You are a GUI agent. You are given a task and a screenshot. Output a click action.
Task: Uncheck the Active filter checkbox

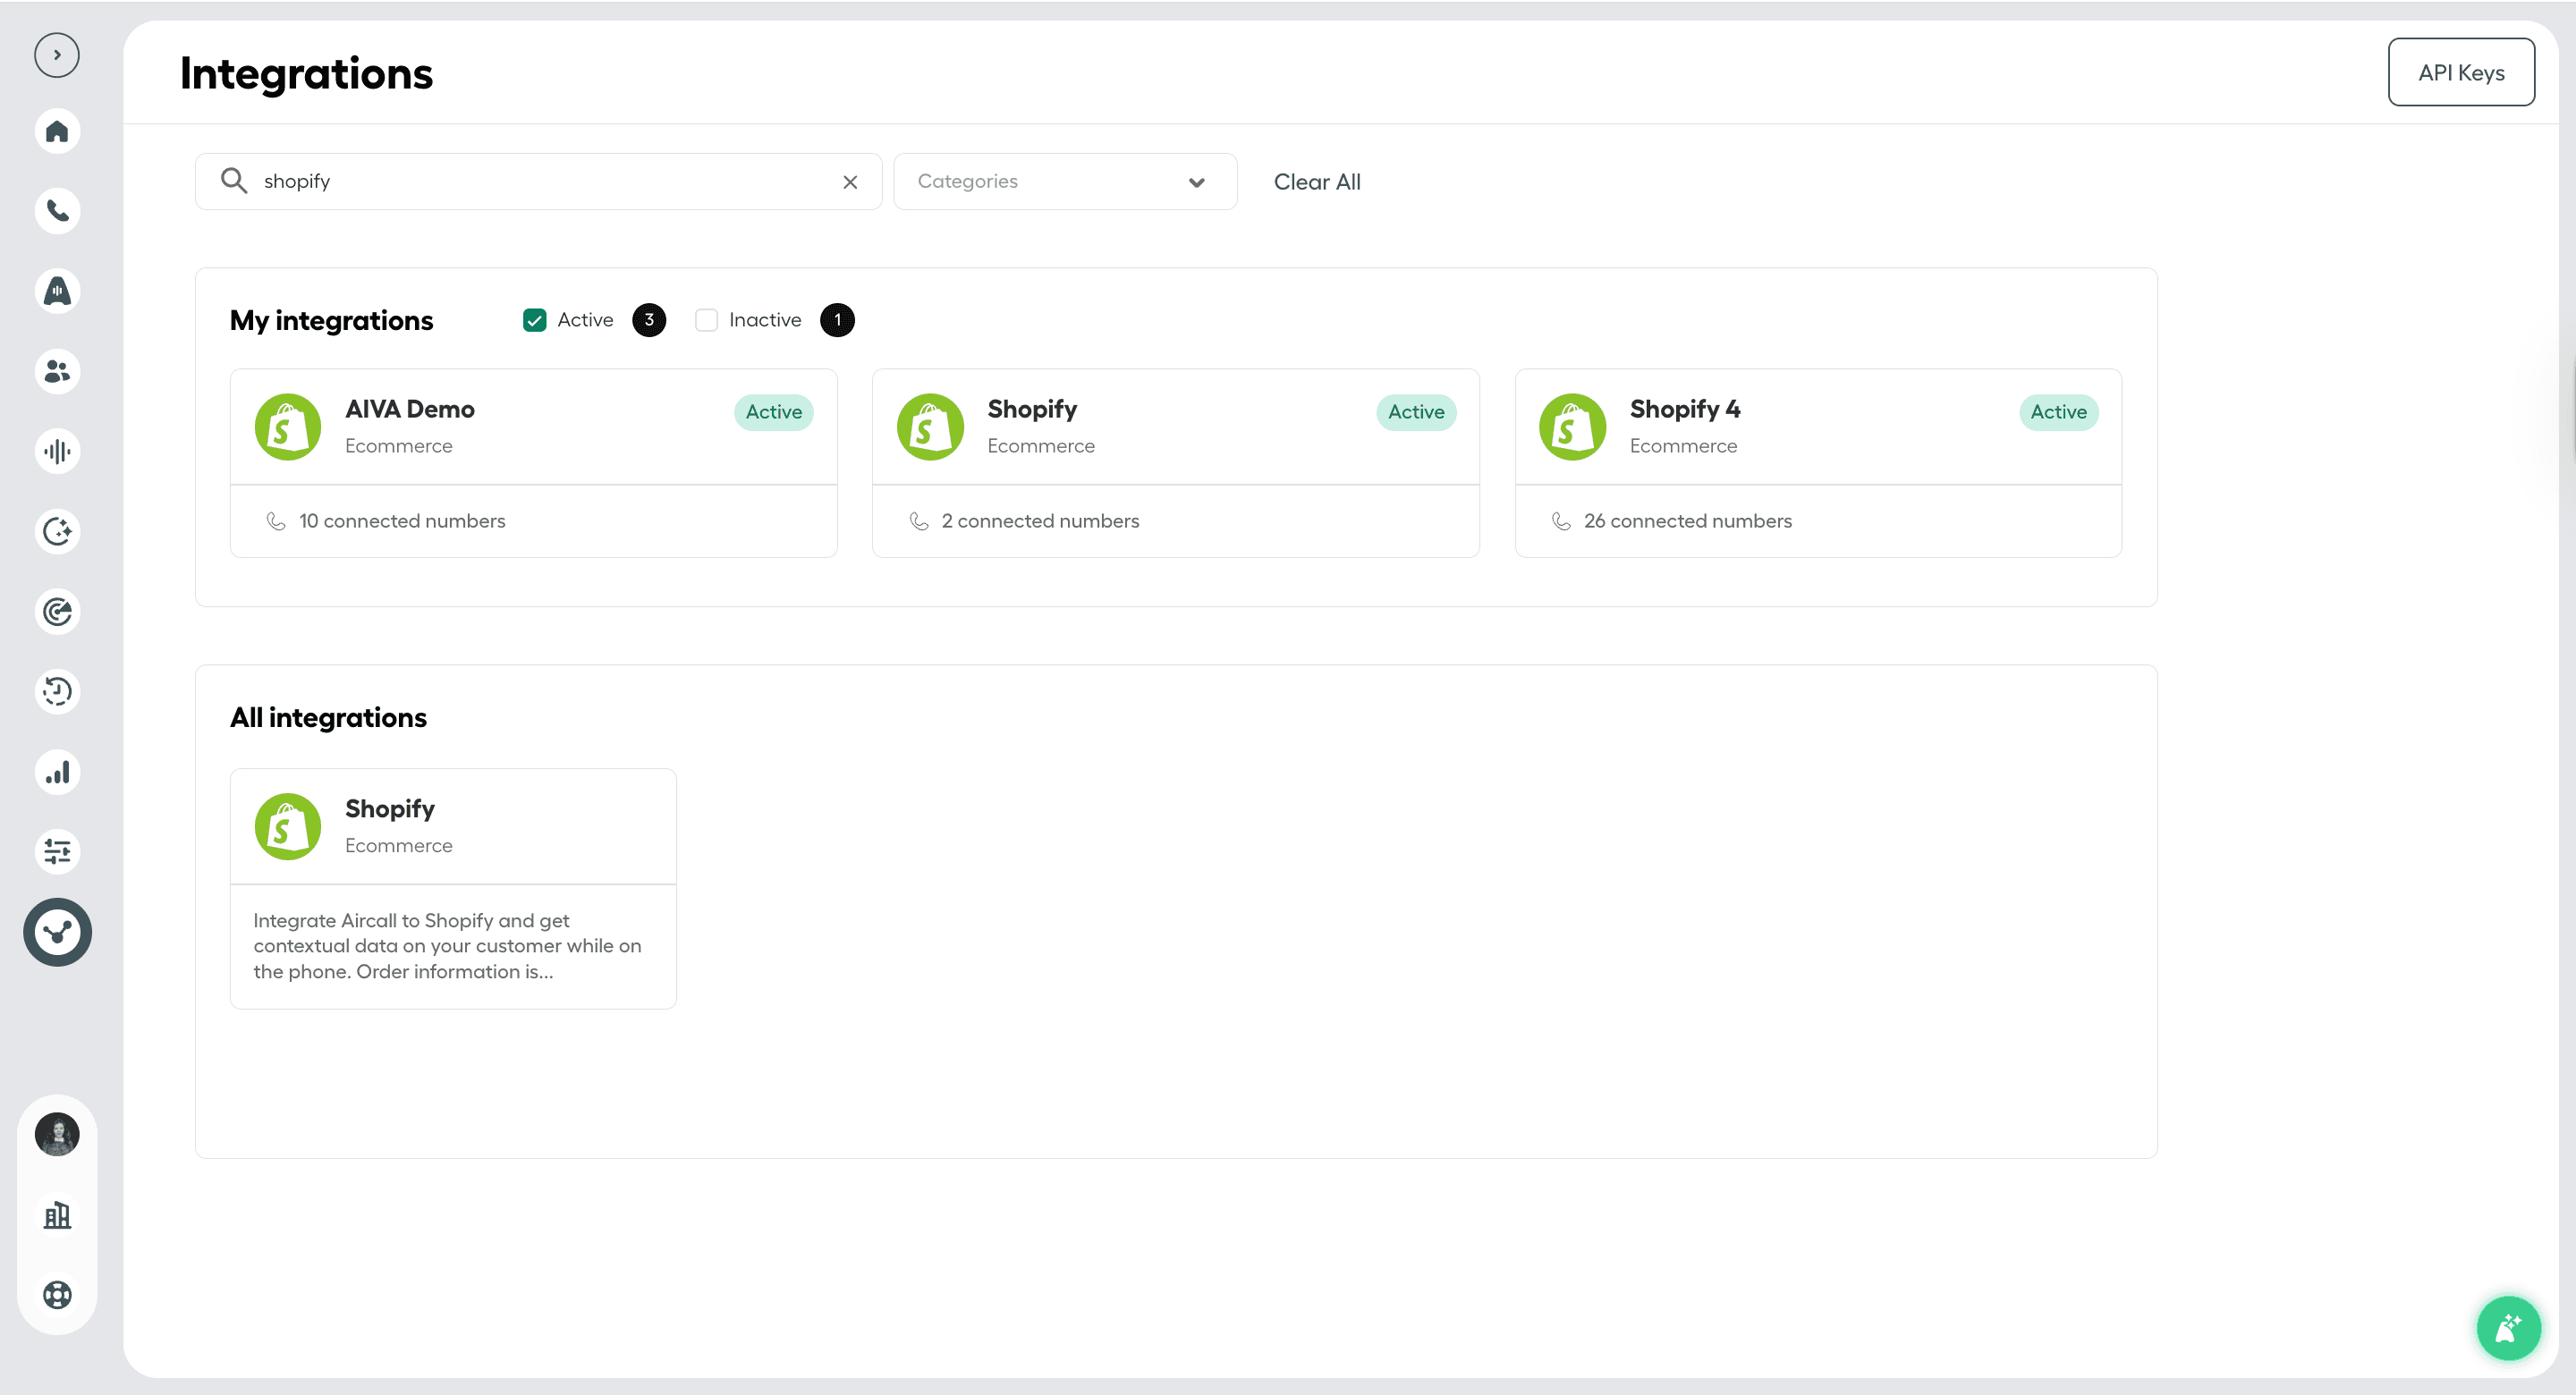tap(534, 320)
